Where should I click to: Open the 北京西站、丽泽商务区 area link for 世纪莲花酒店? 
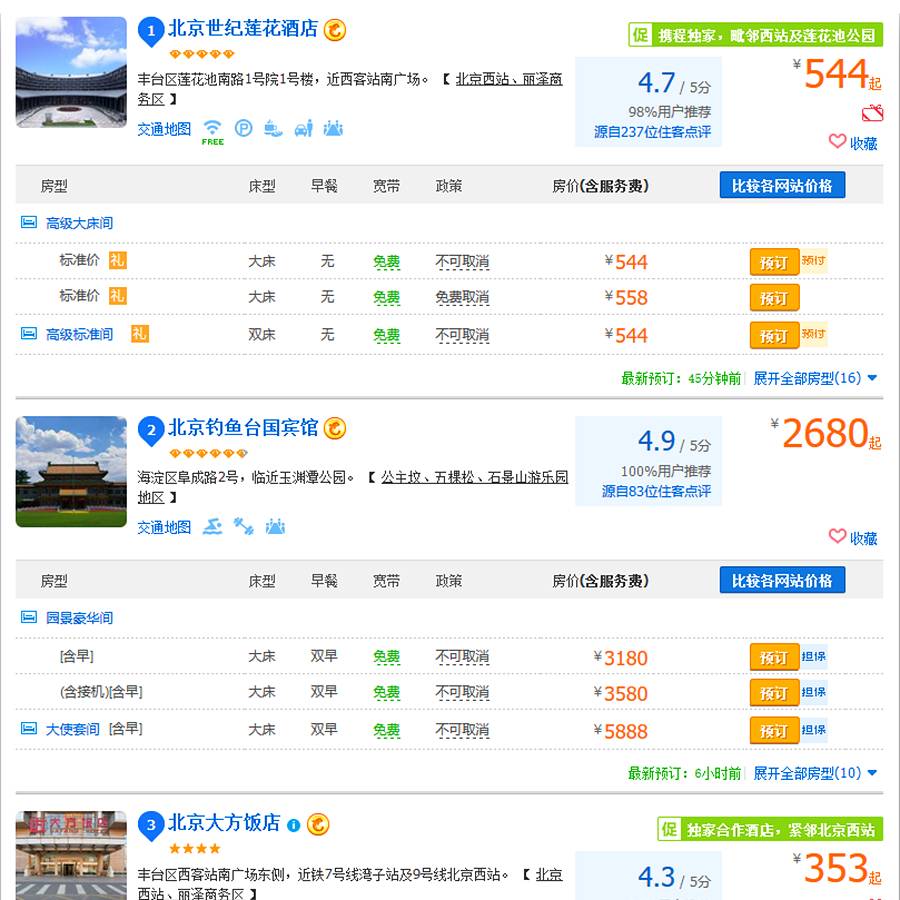pos(509,79)
